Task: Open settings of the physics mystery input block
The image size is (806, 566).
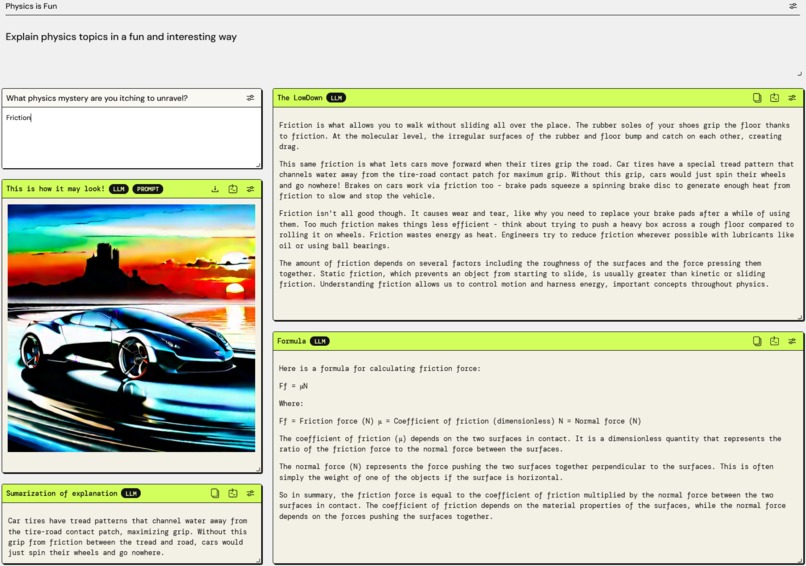Action: click(x=250, y=98)
